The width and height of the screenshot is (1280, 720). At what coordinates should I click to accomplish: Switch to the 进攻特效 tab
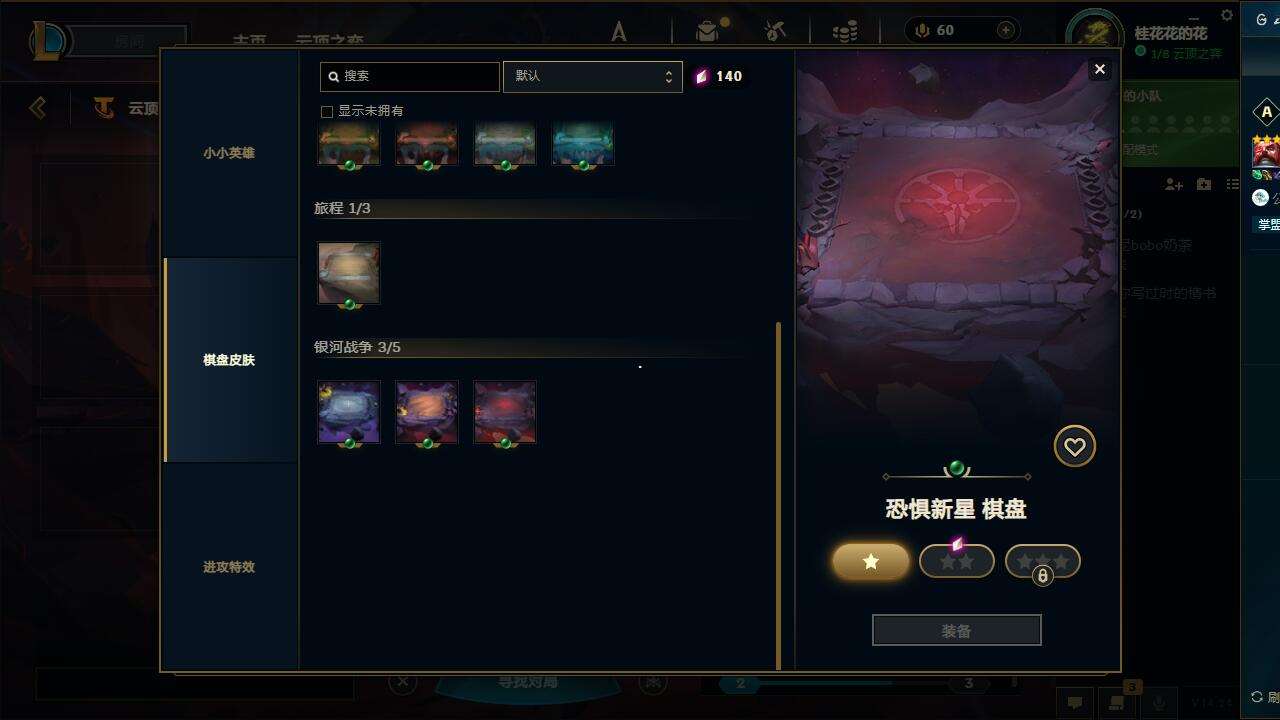[x=229, y=567]
